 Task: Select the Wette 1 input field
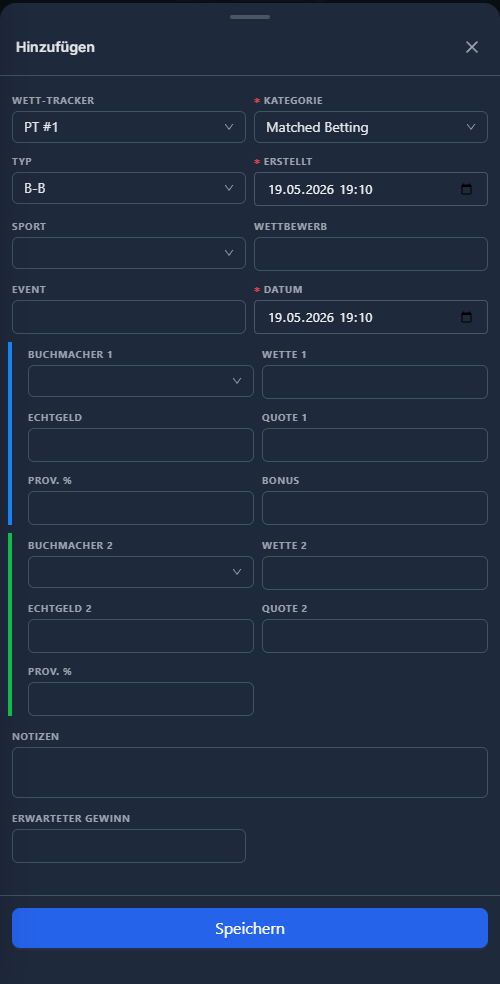(375, 382)
